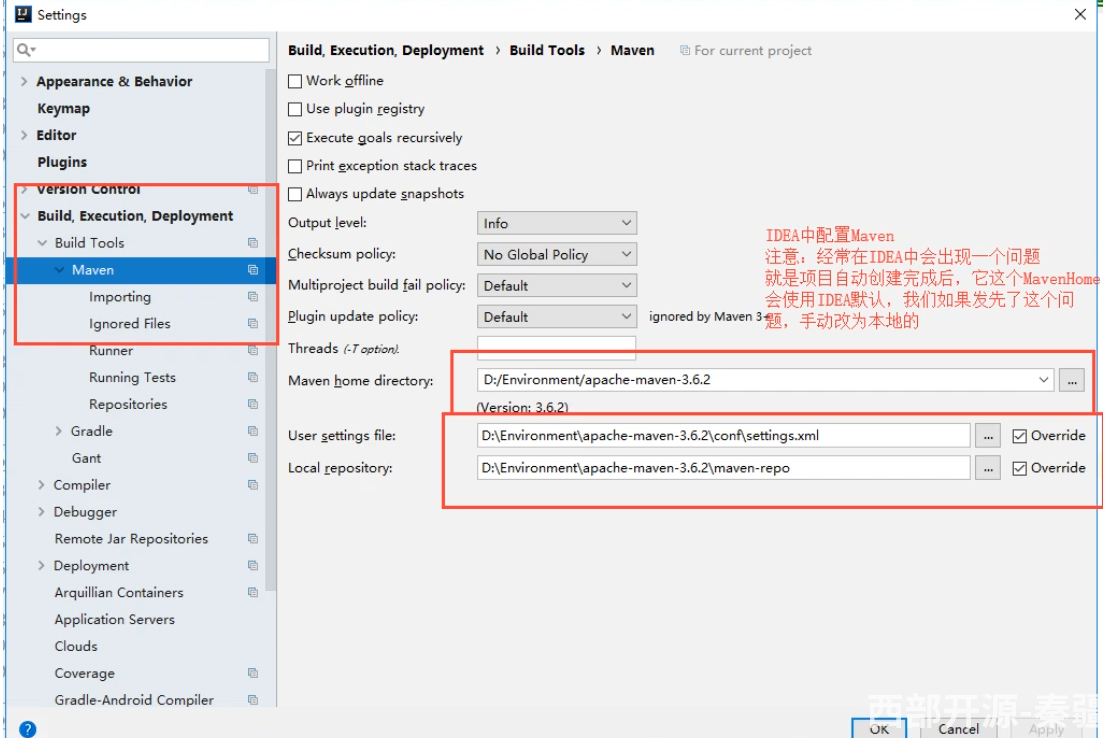This screenshot has height=738, width=1106.
Task: Click the project-level icon beside Maven row
Action: tap(253, 270)
